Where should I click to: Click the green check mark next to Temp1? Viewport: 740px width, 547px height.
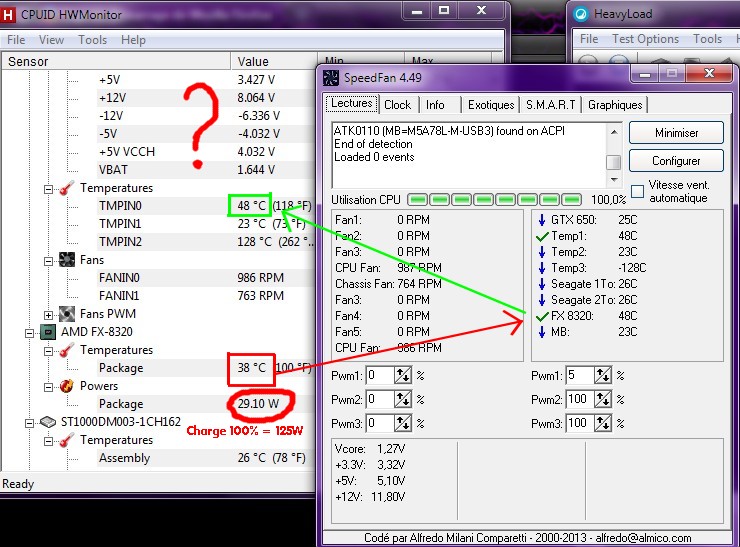[x=542, y=236]
